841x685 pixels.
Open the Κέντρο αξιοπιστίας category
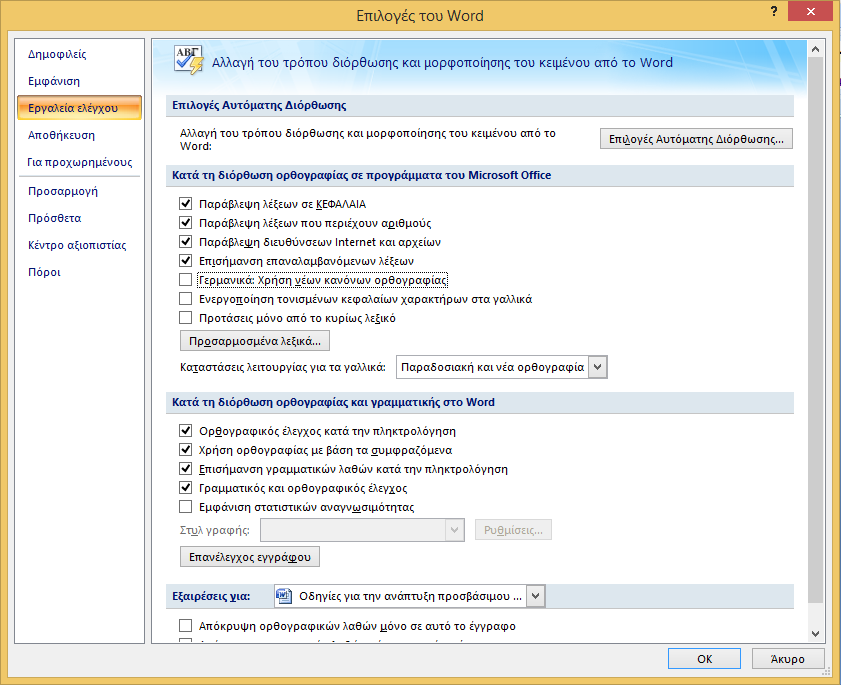click(x=77, y=245)
